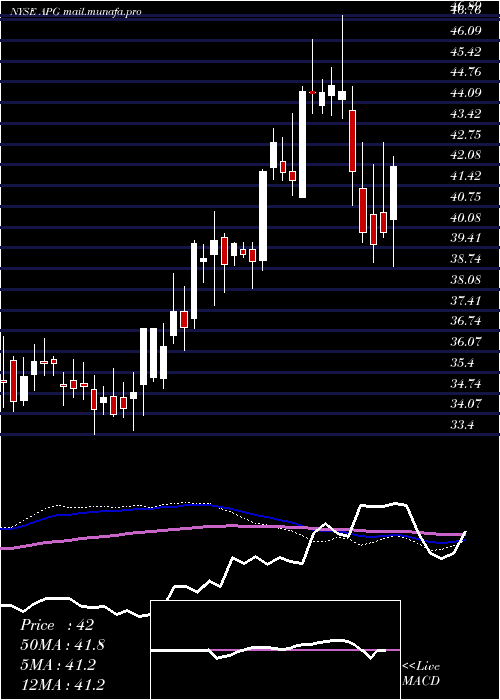
Task: Select the latest white candlestick on the right
Action: click(x=393, y=192)
